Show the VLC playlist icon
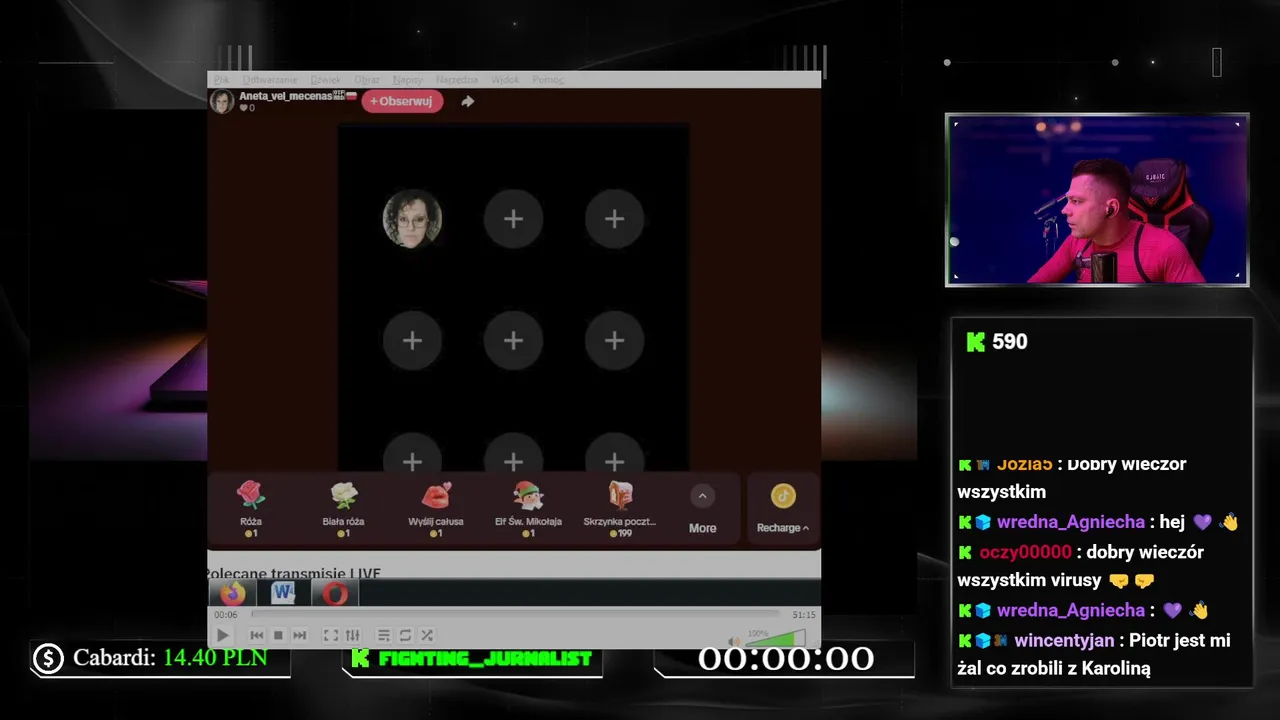The image size is (1280, 720). click(x=384, y=635)
